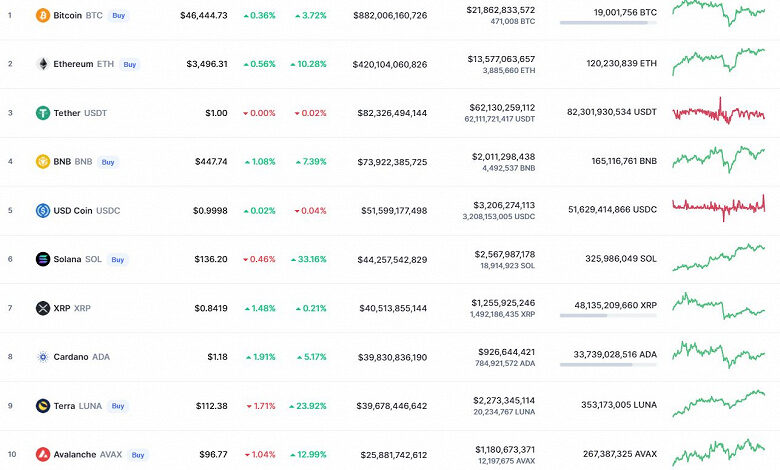This screenshot has height=470, width=780.
Task: Click the Avalanche red logo
Action: point(43,455)
